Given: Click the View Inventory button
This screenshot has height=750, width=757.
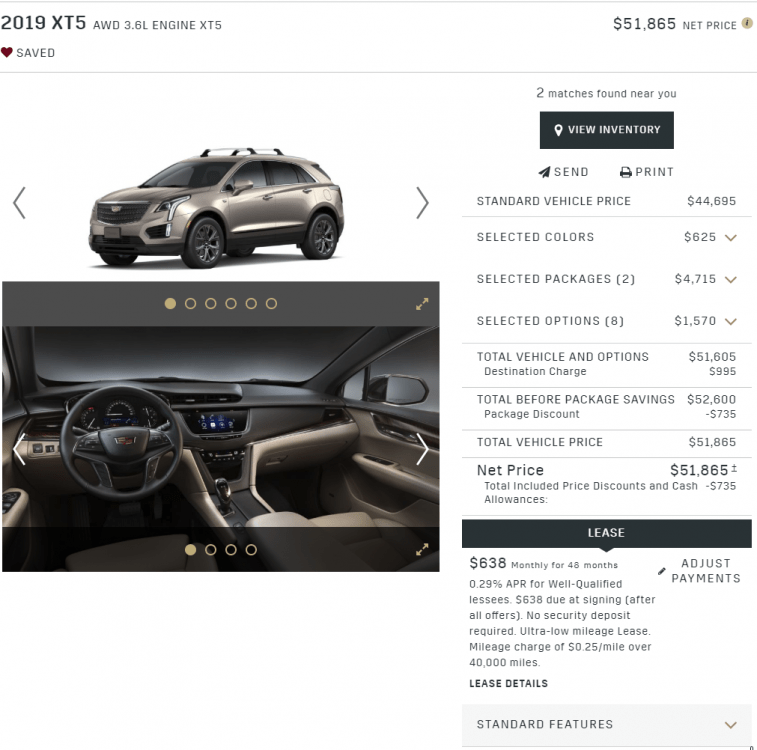Looking at the screenshot, I should [x=606, y=130].
